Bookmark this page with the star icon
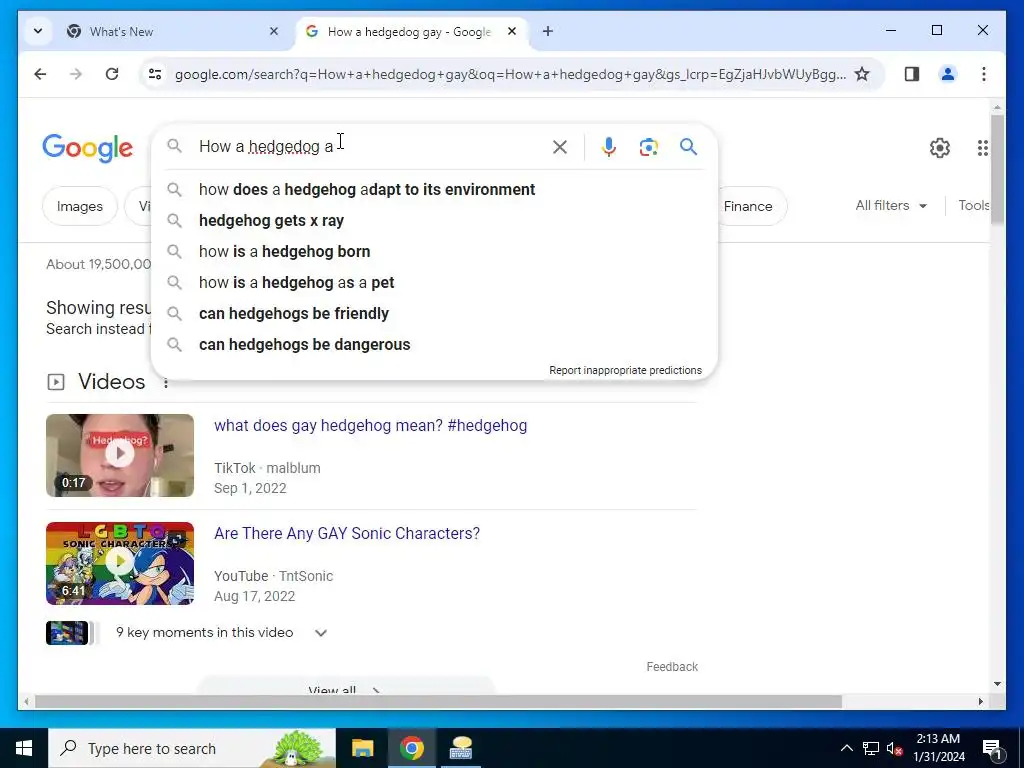Viewport: 1024px width, 768px height. pos(862,74)
